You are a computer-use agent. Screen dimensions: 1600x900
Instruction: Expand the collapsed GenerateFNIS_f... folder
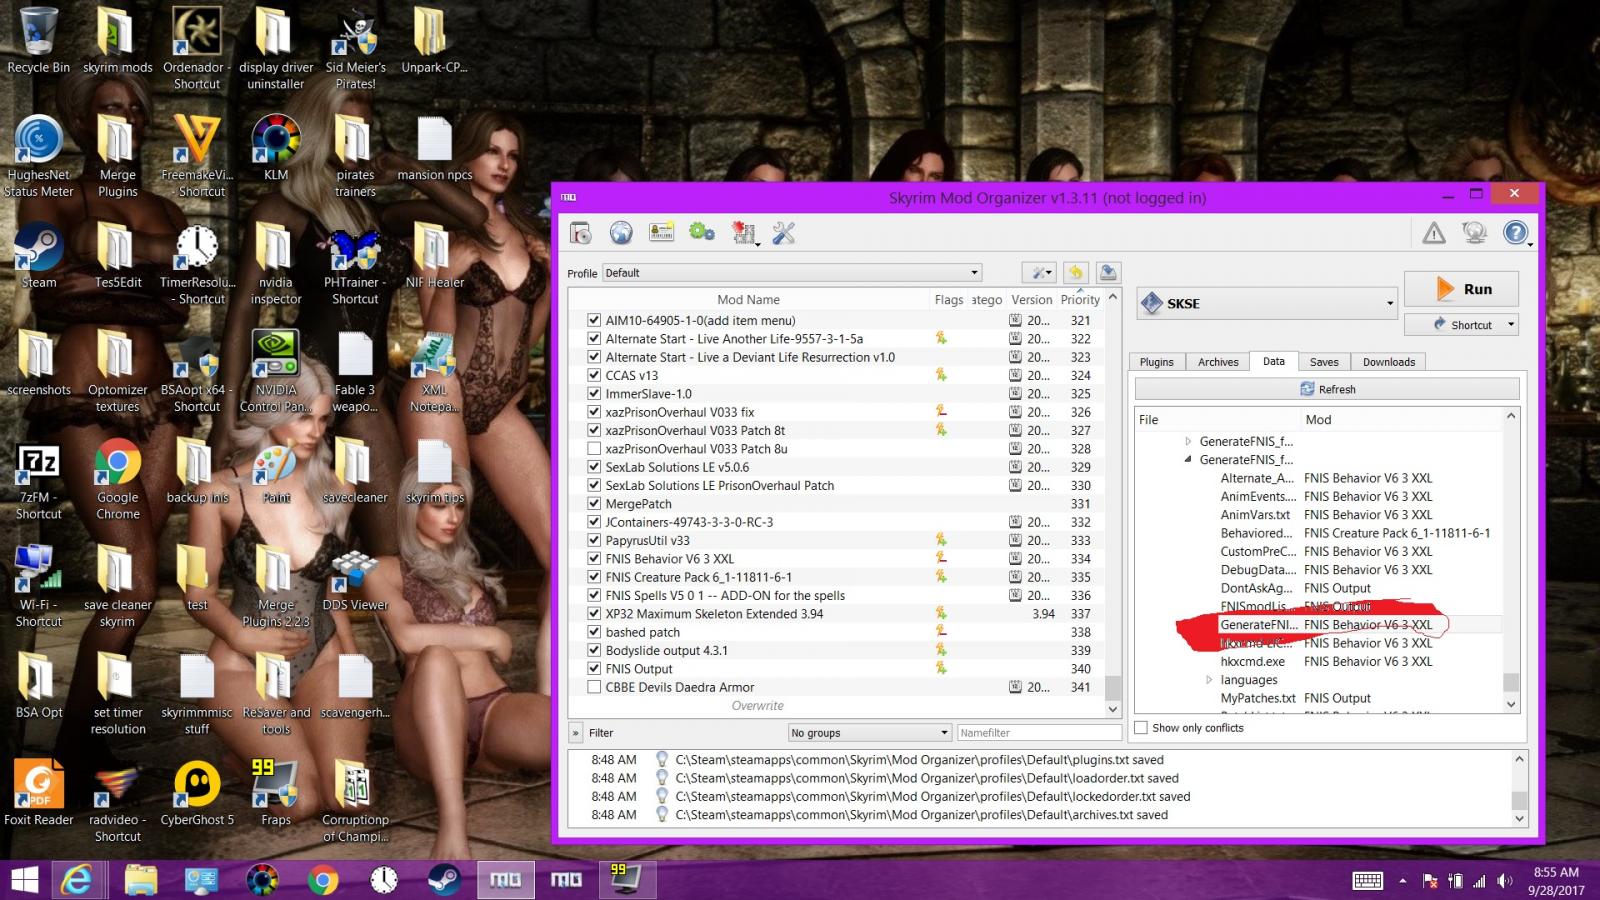[1188, 441]
